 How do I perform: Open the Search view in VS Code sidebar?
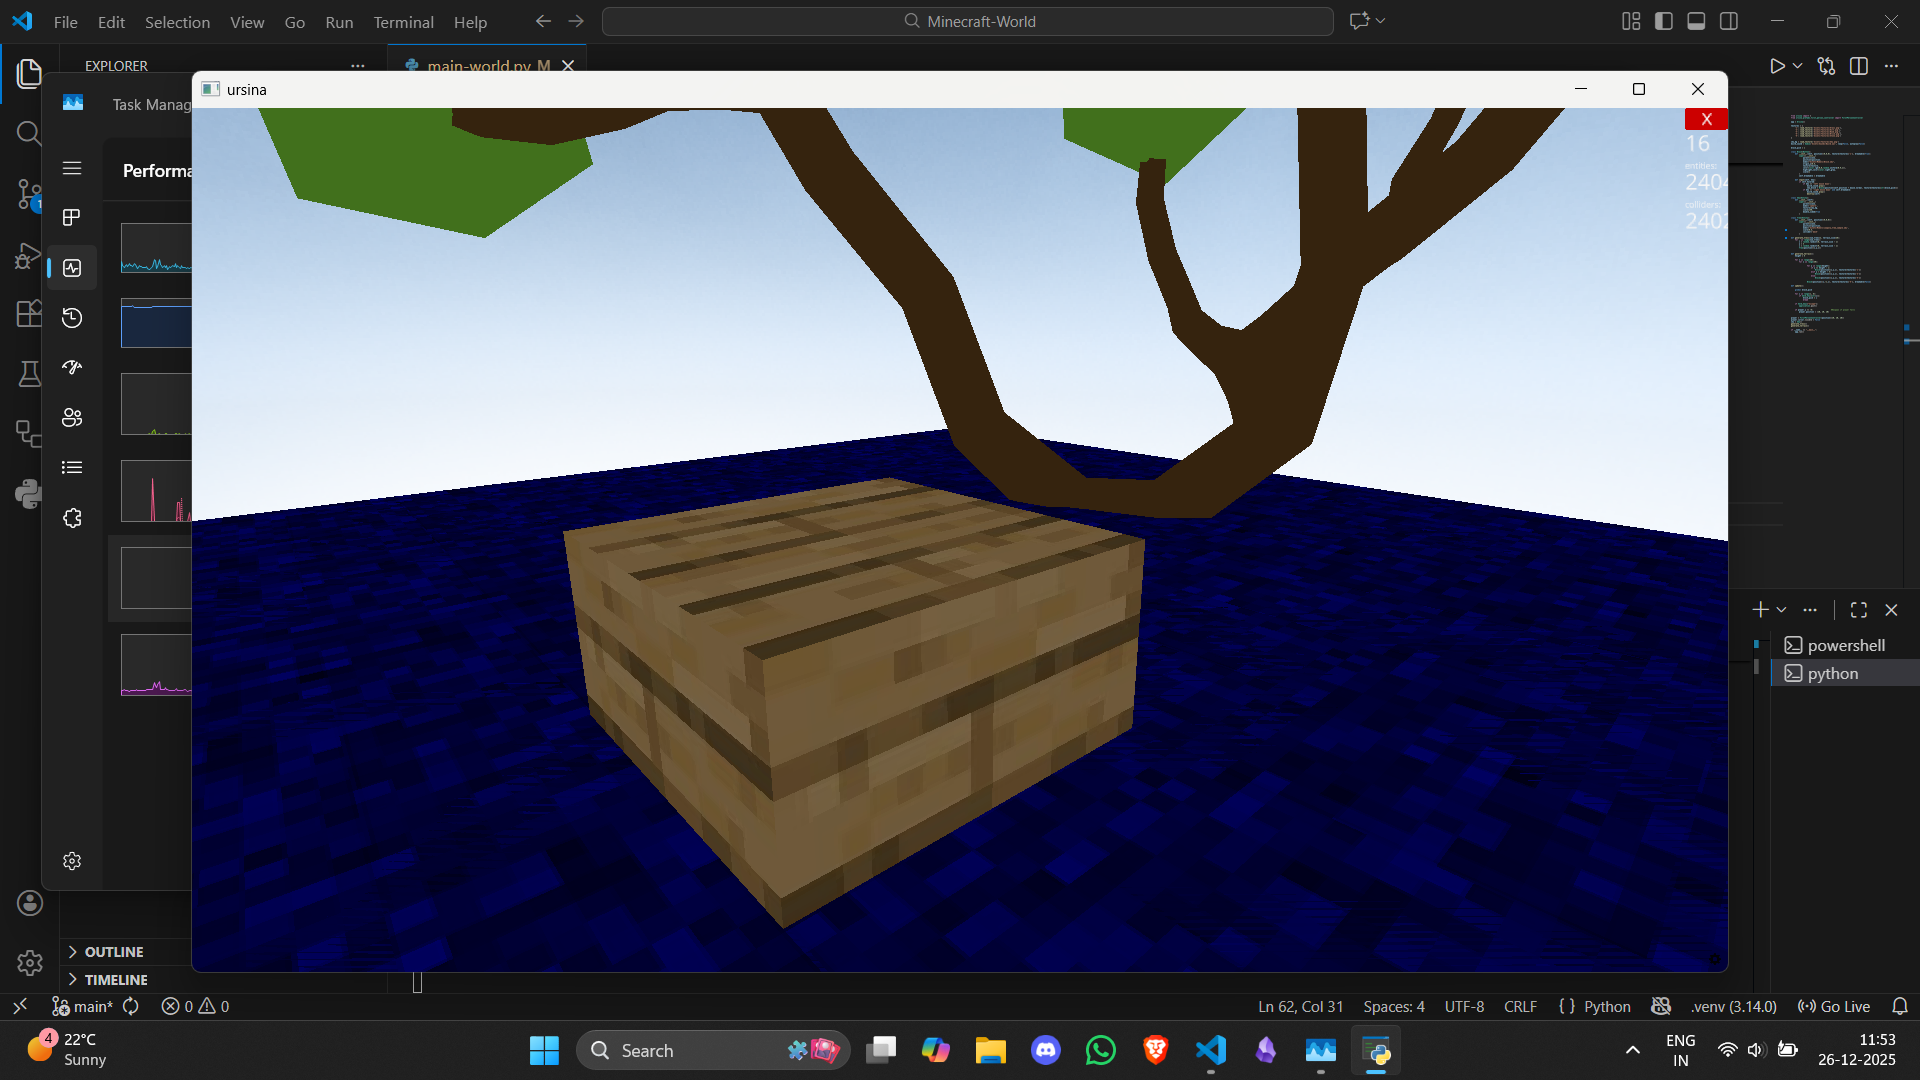point(29,133)
